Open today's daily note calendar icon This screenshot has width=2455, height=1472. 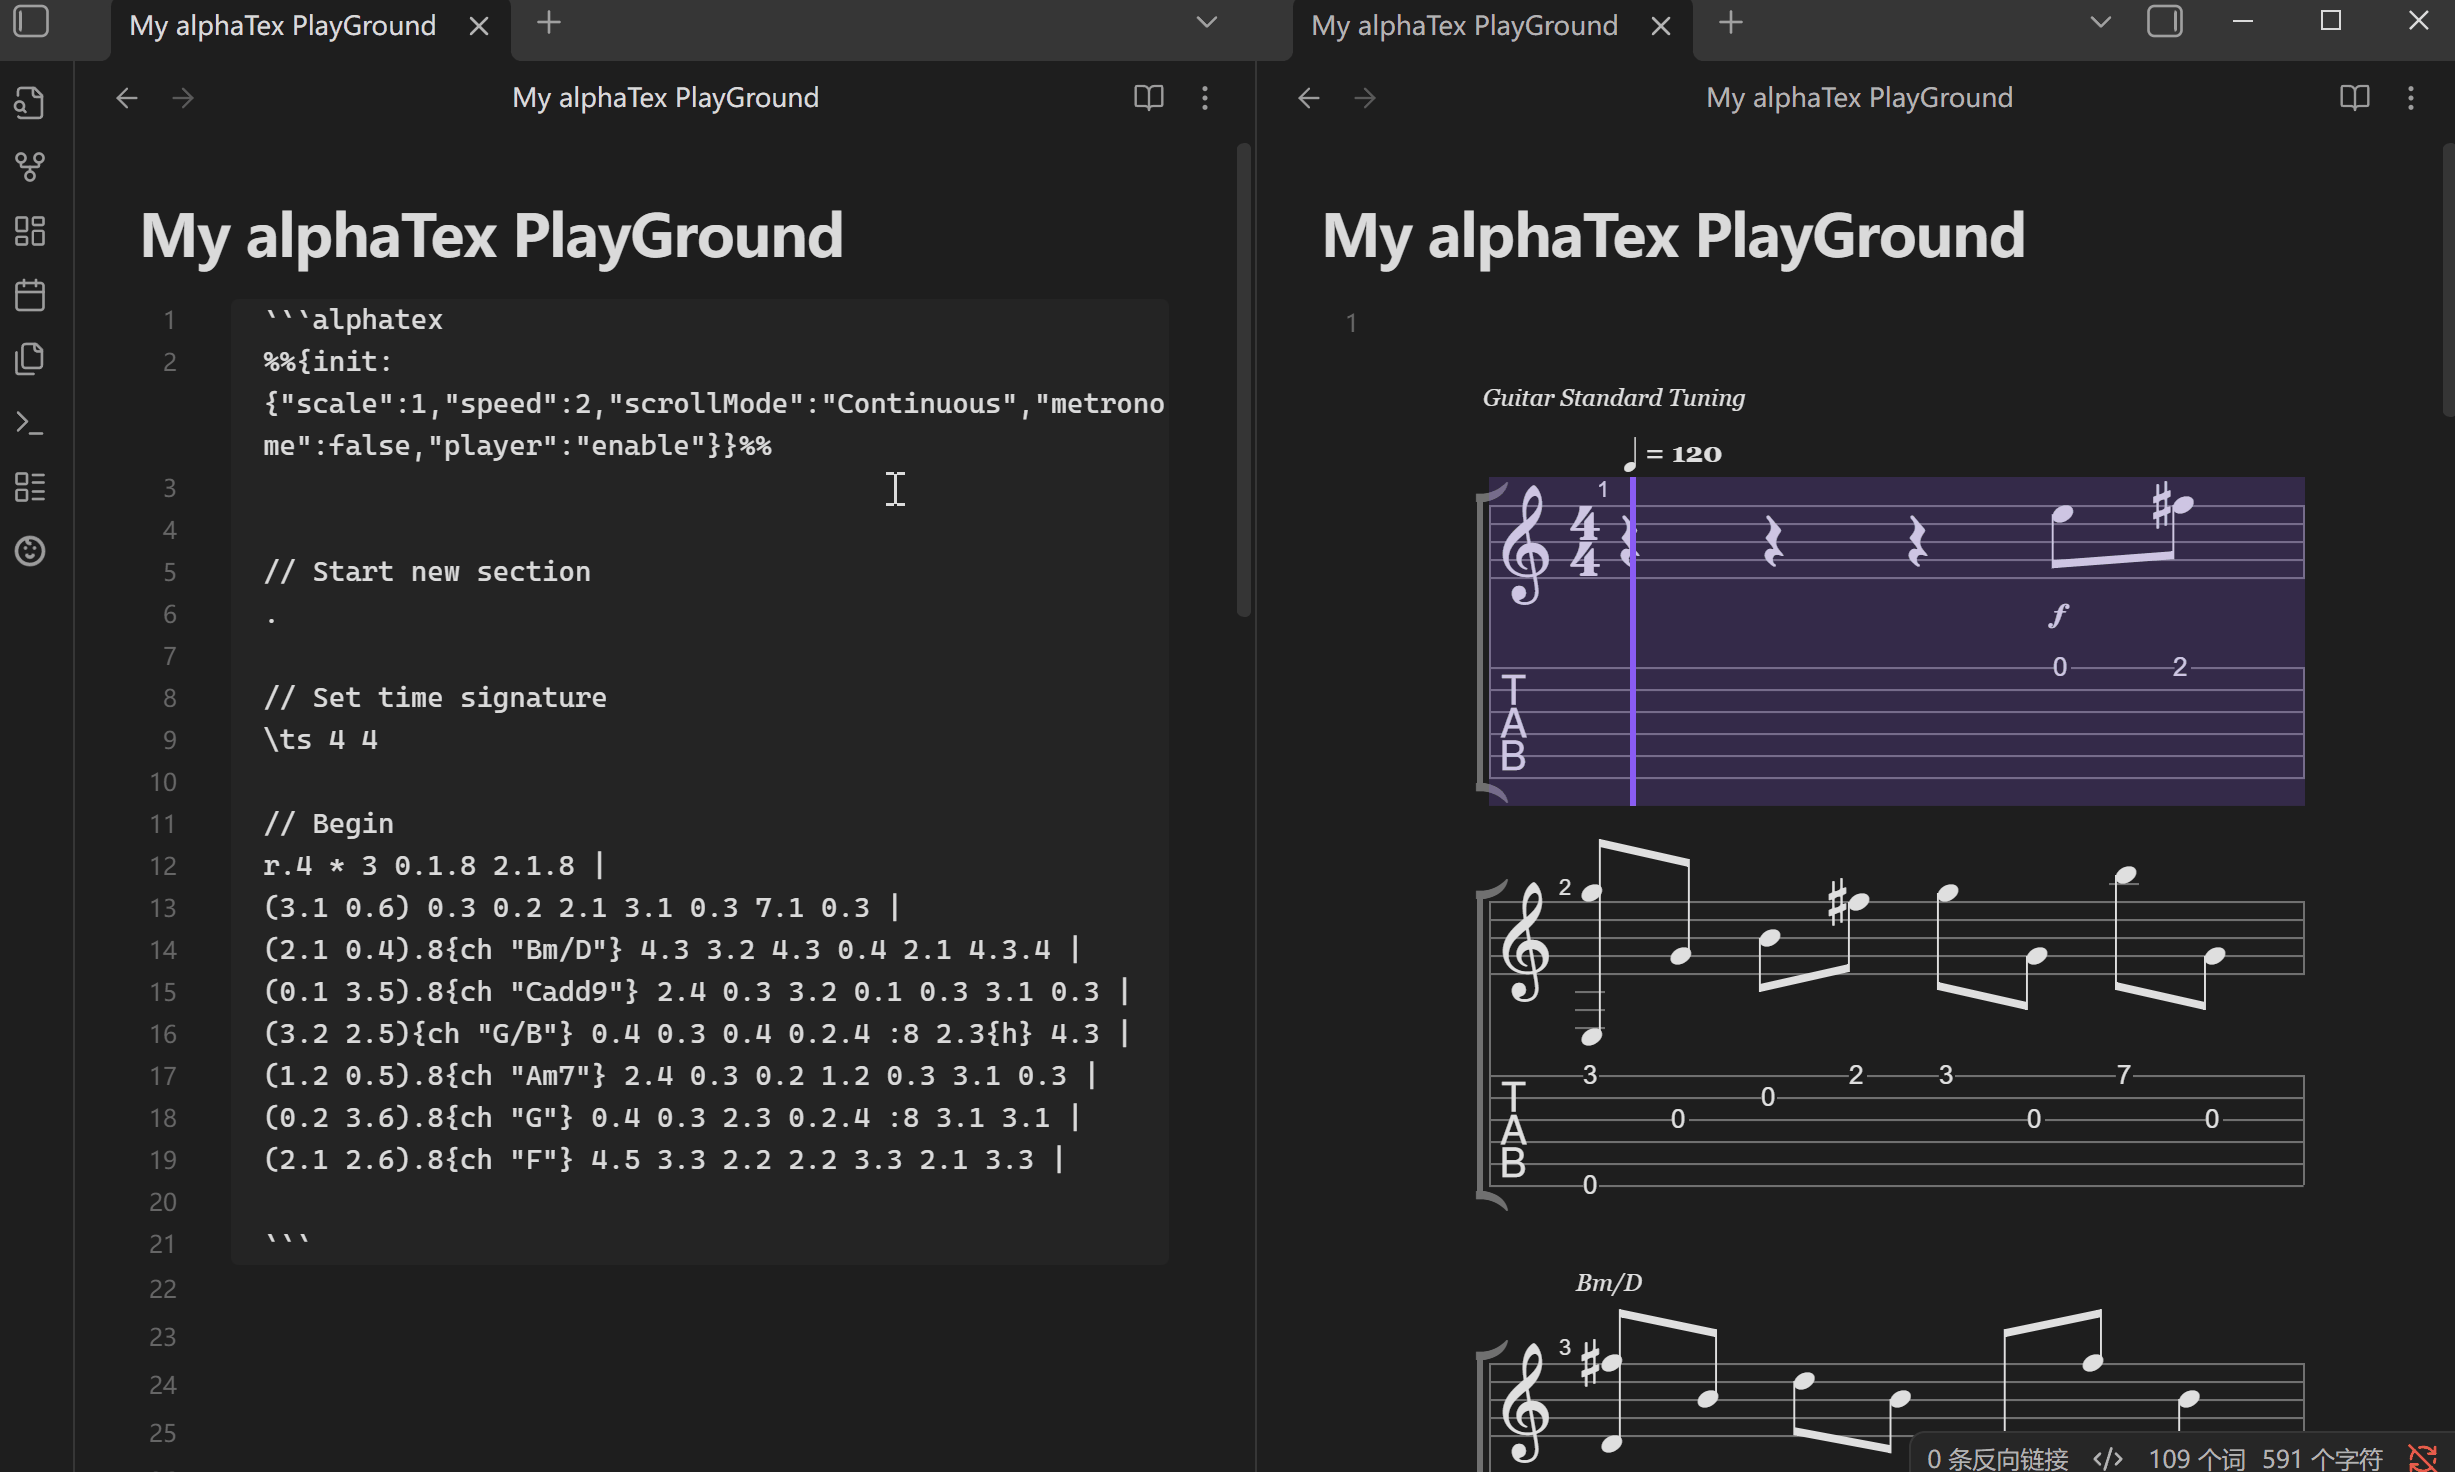(x=30, y=295)
